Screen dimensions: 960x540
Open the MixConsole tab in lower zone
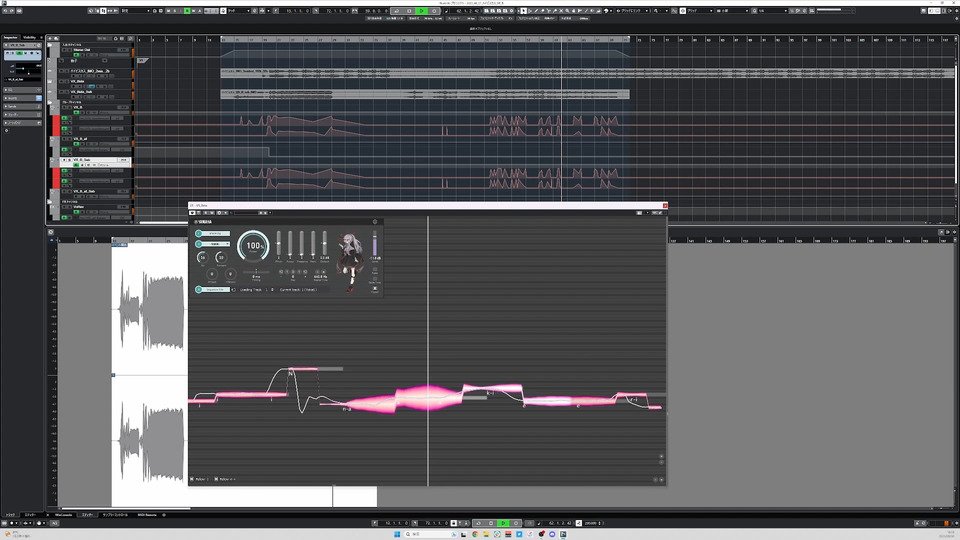(x=64, y=515)
